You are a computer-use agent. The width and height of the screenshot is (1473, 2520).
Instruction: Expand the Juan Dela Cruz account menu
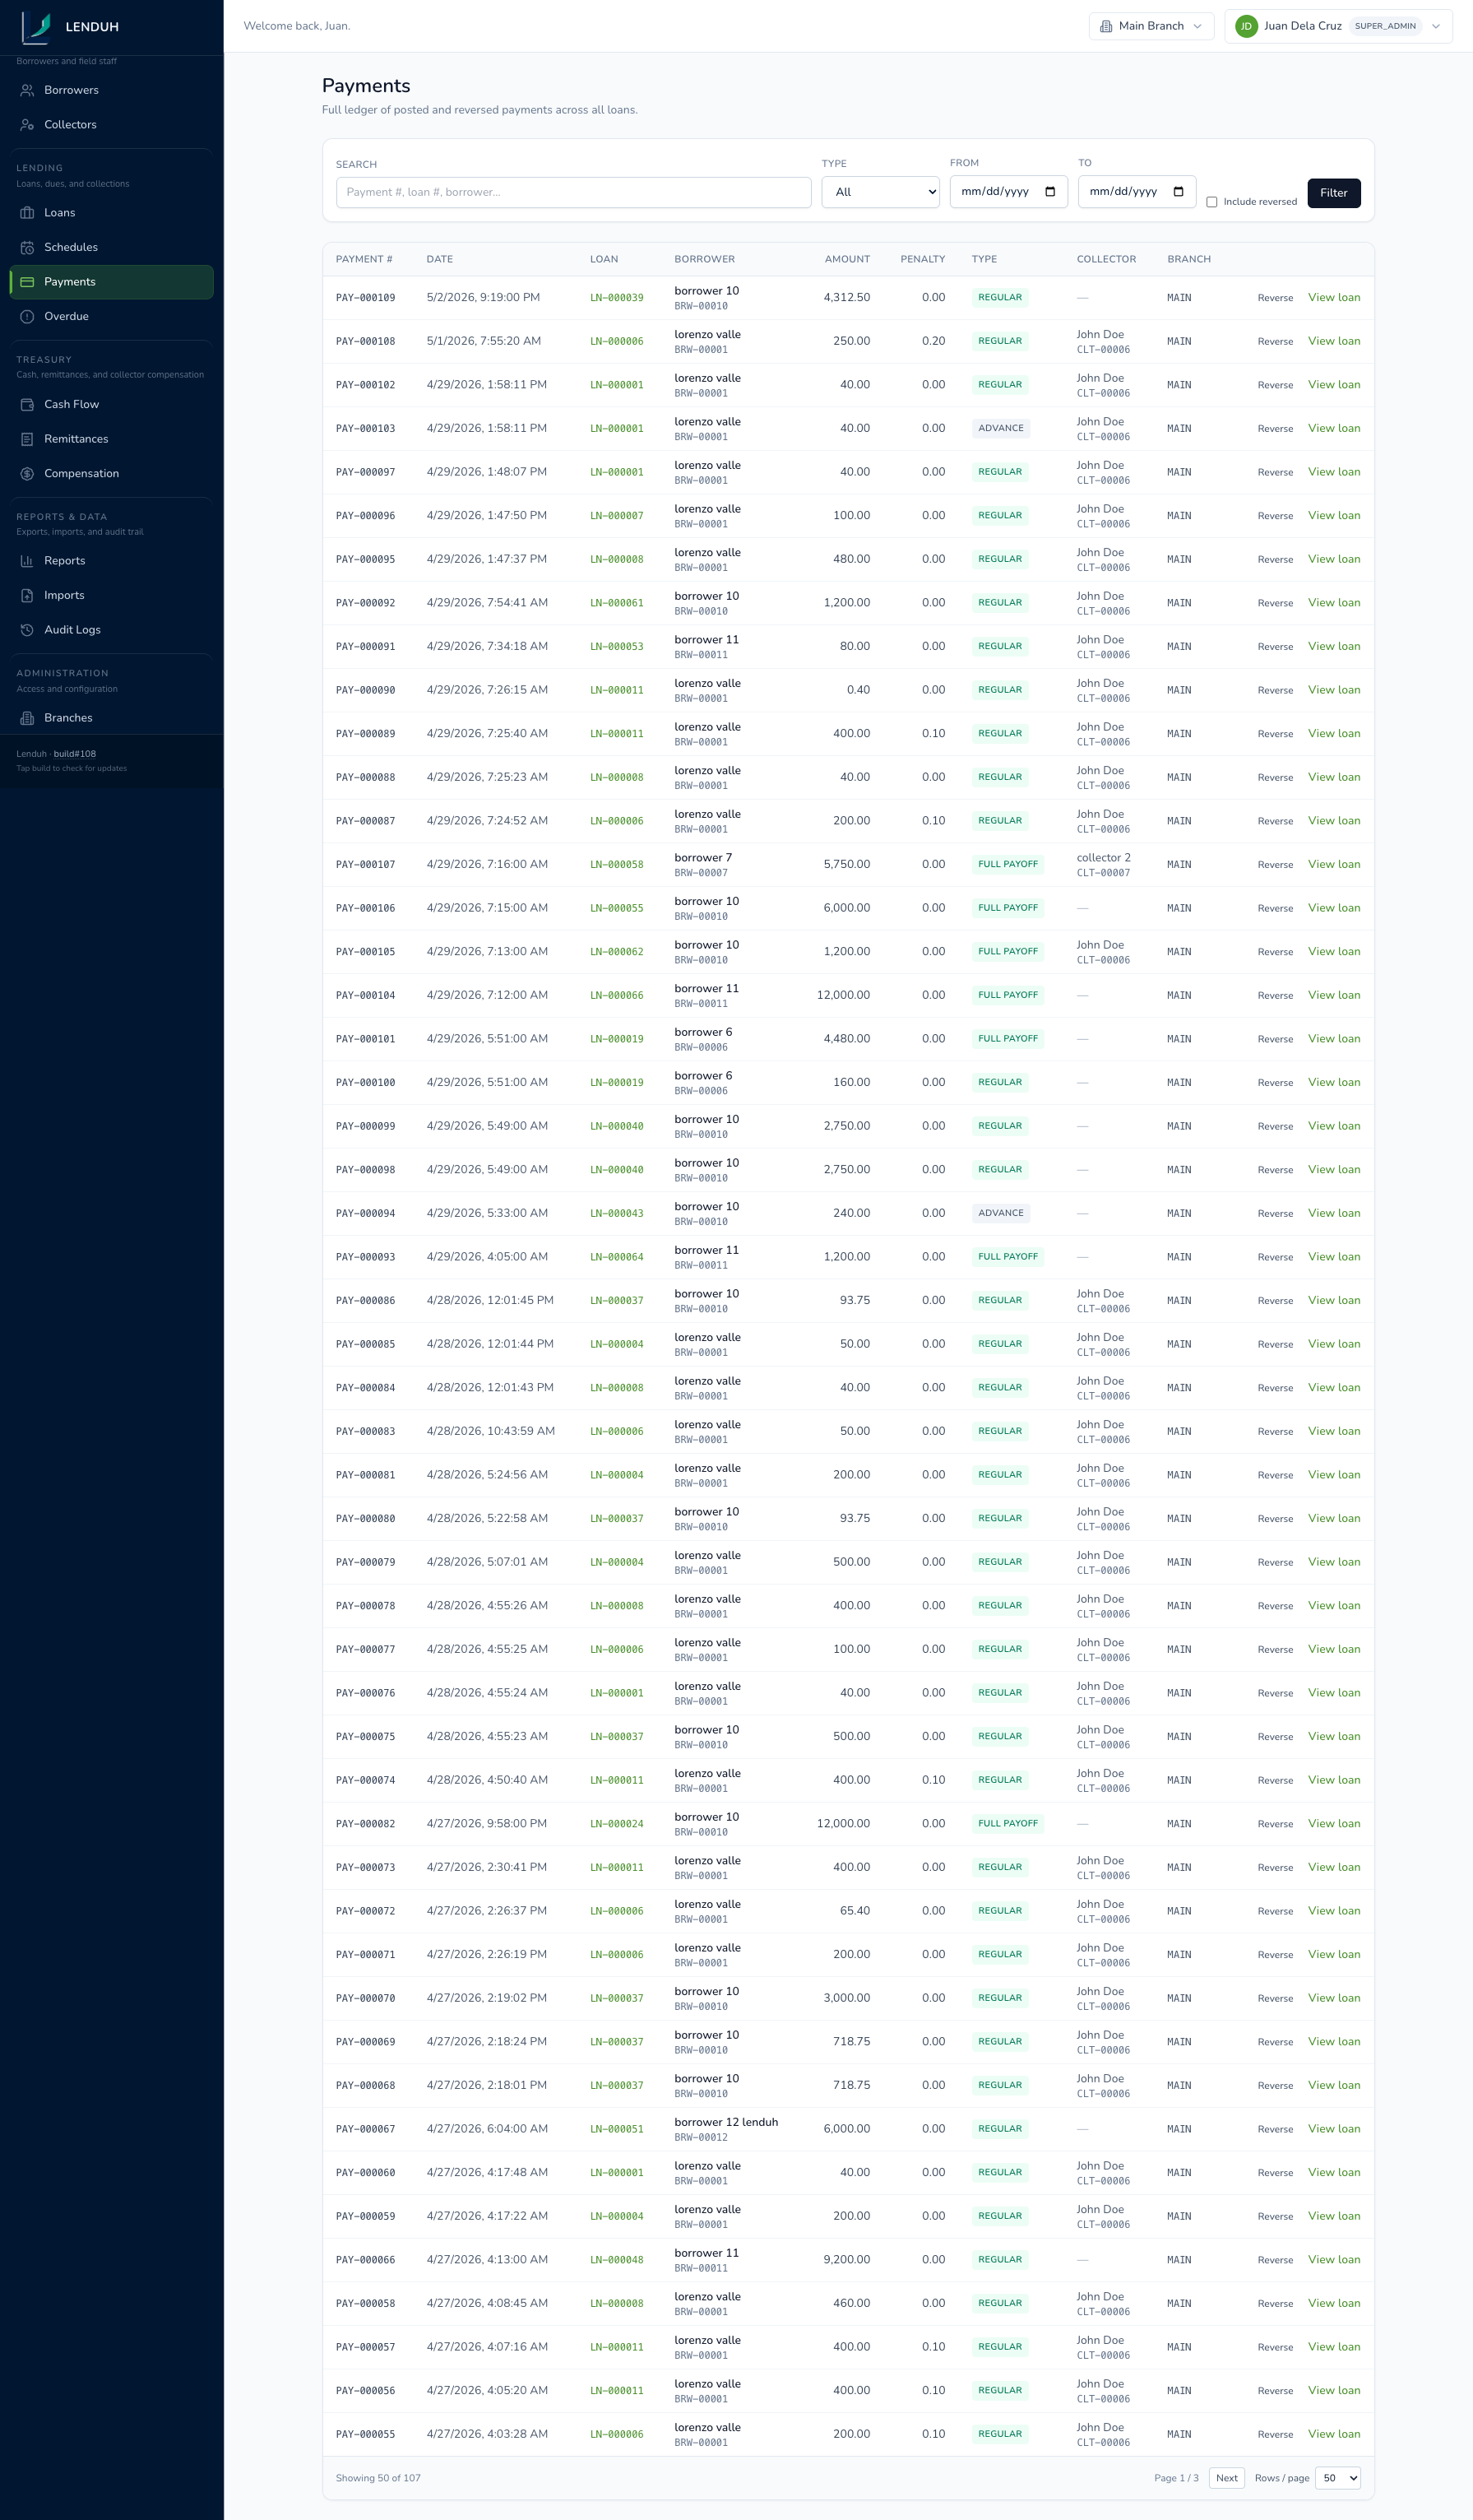pyautogui.click(x=1338, y=26)
